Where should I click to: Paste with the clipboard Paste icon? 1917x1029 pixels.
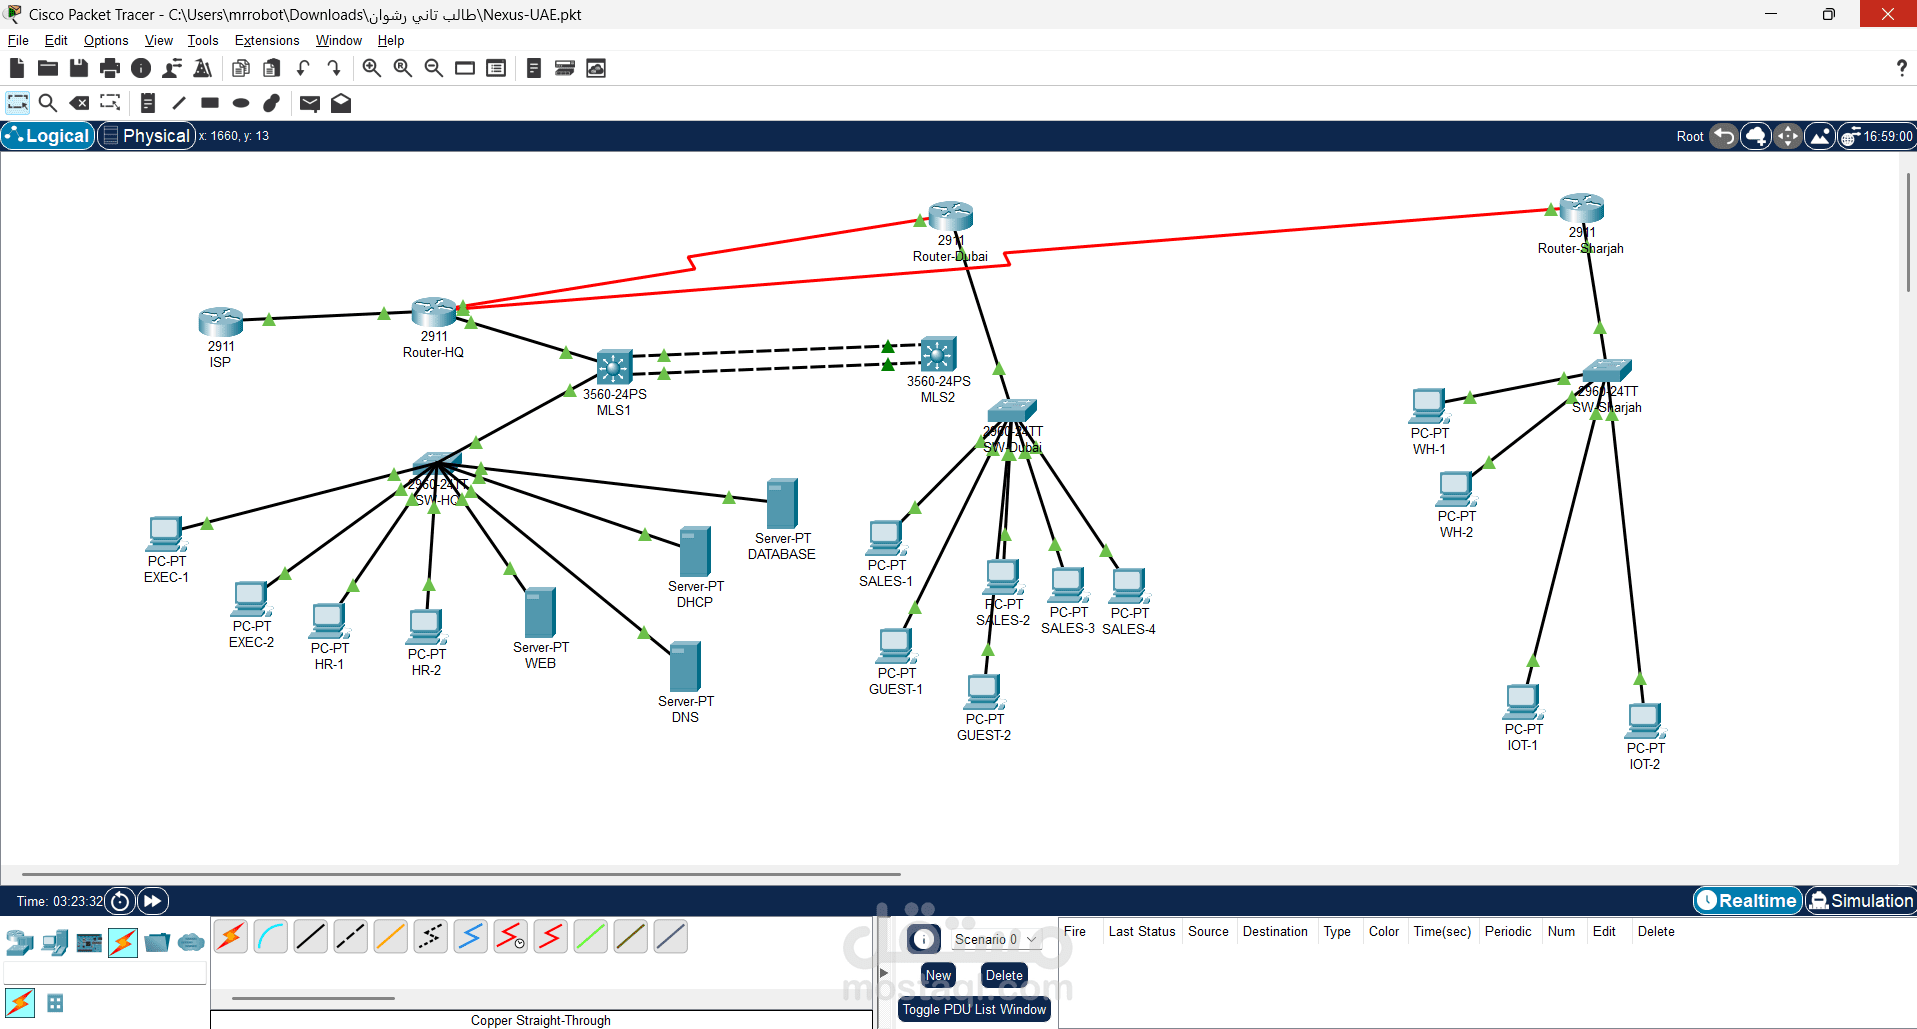[x=272, y=68]
